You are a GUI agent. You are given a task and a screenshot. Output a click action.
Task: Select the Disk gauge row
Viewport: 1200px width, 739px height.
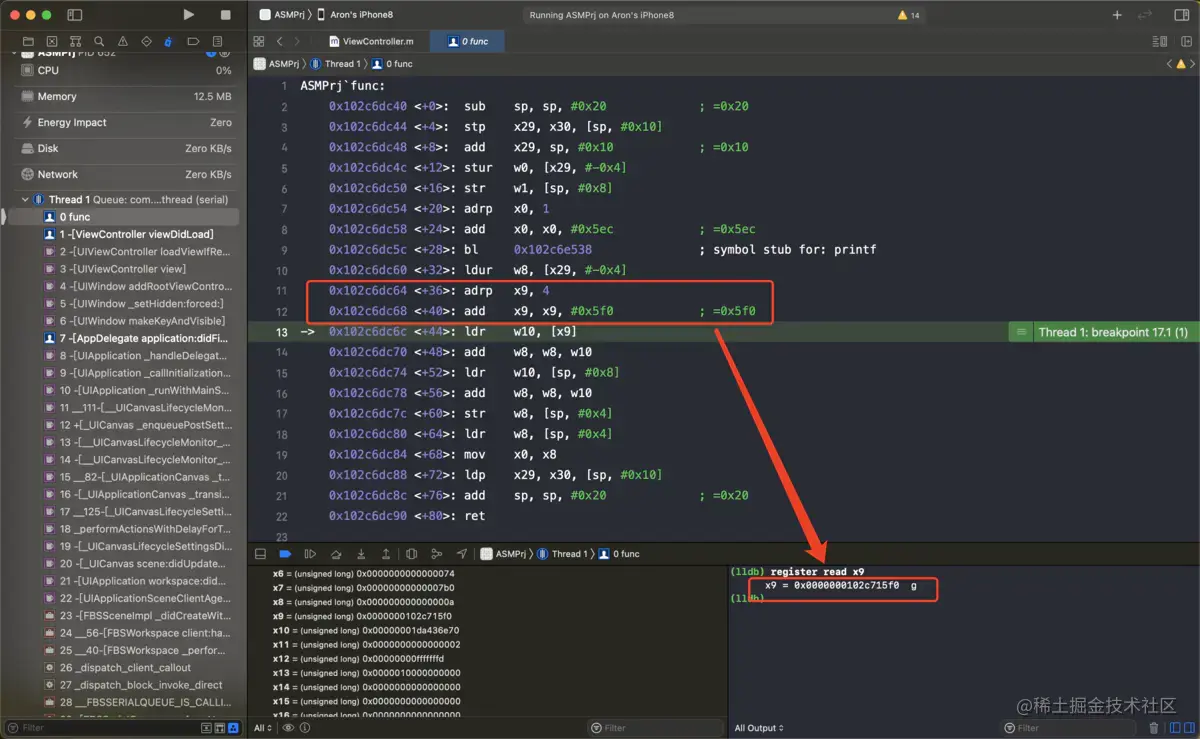pos(126,148)
